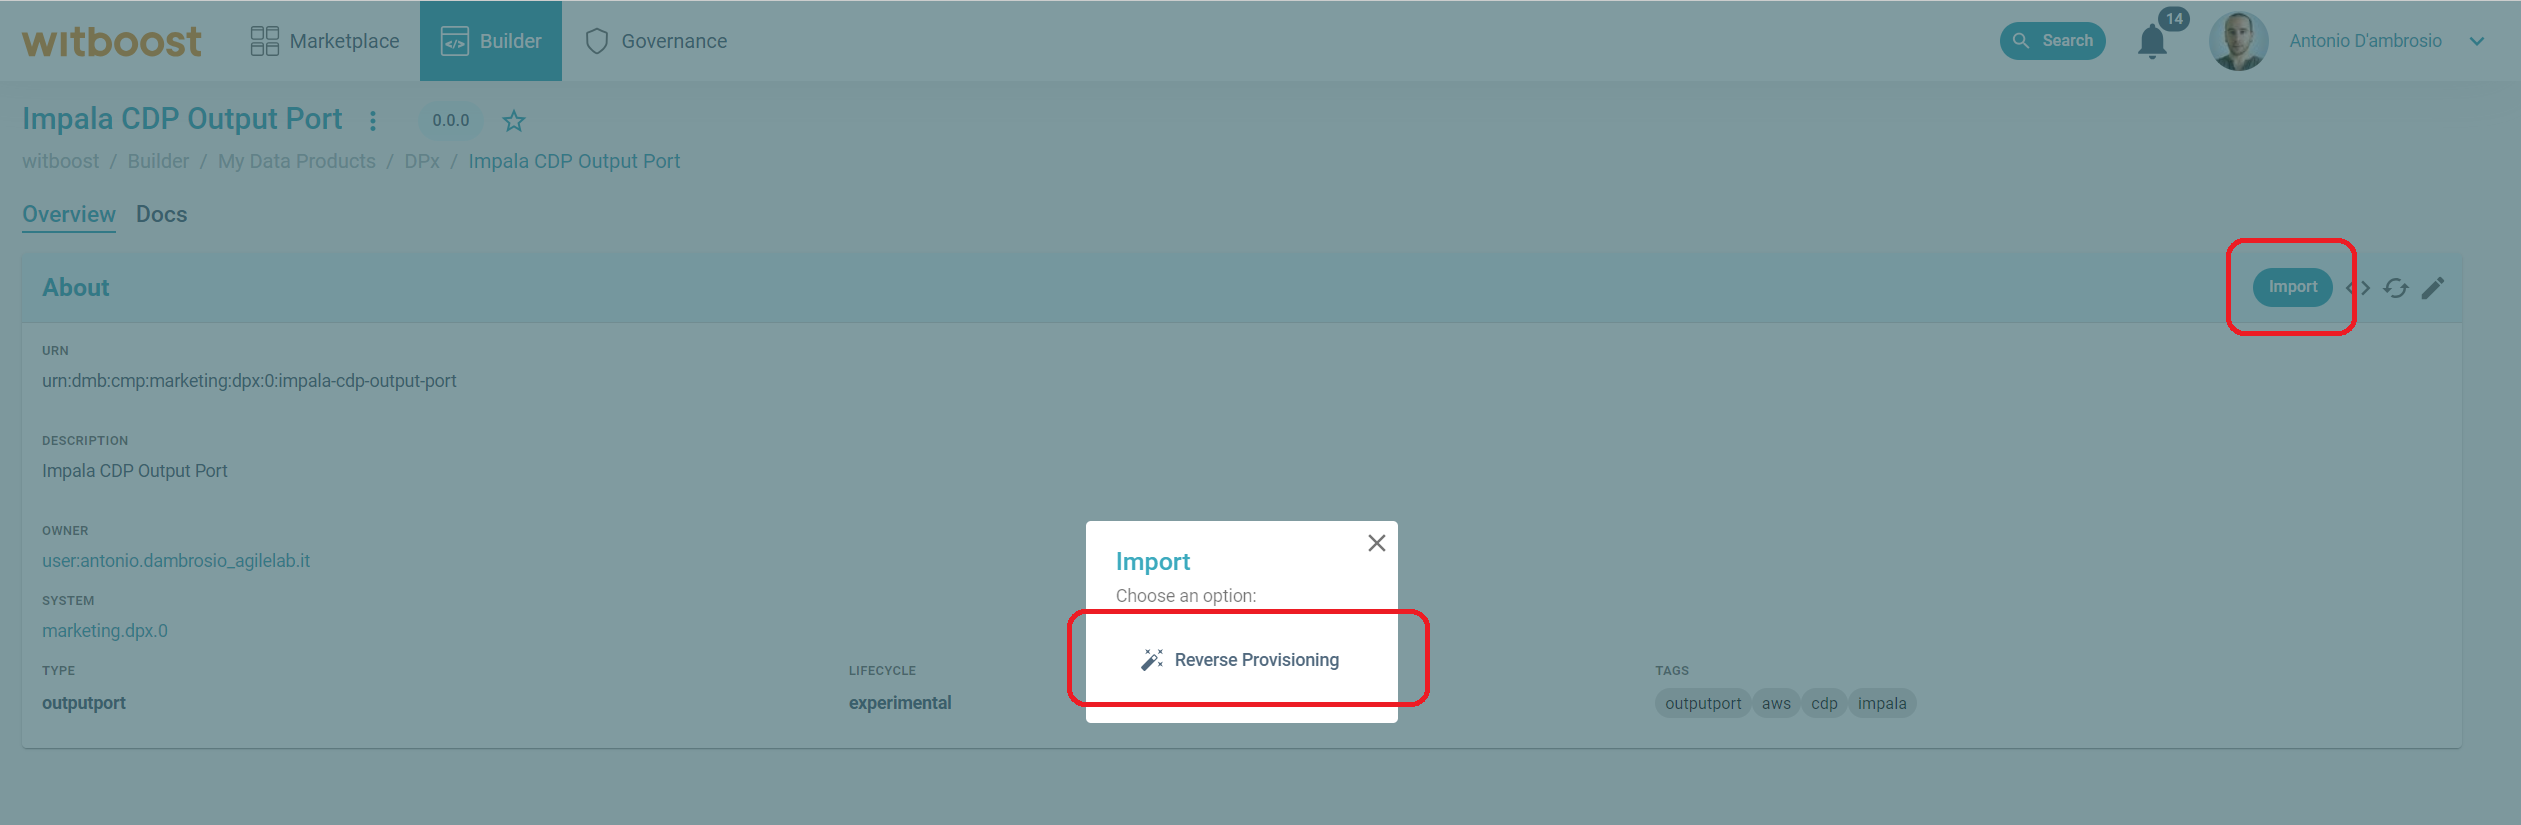Click the Import dialog heading
2521x825 pixels.
tap(1153, 562)
